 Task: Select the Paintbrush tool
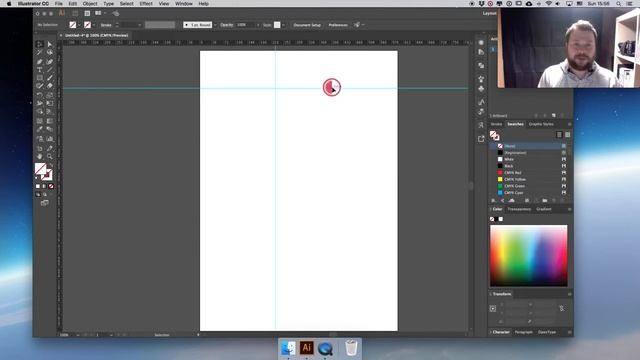(x=50, y=78)
